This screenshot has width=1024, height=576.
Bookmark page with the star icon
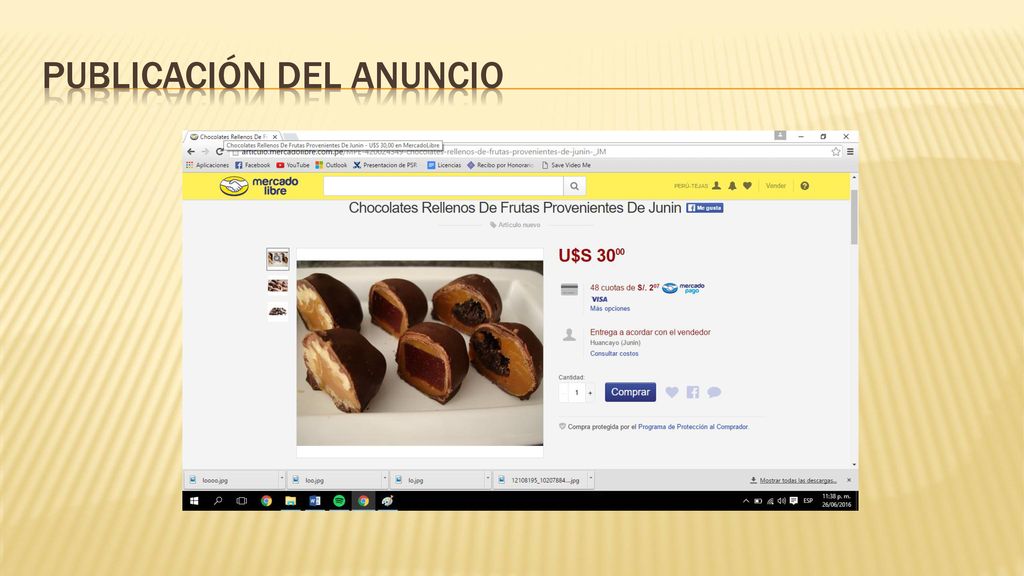click(836, 152)
